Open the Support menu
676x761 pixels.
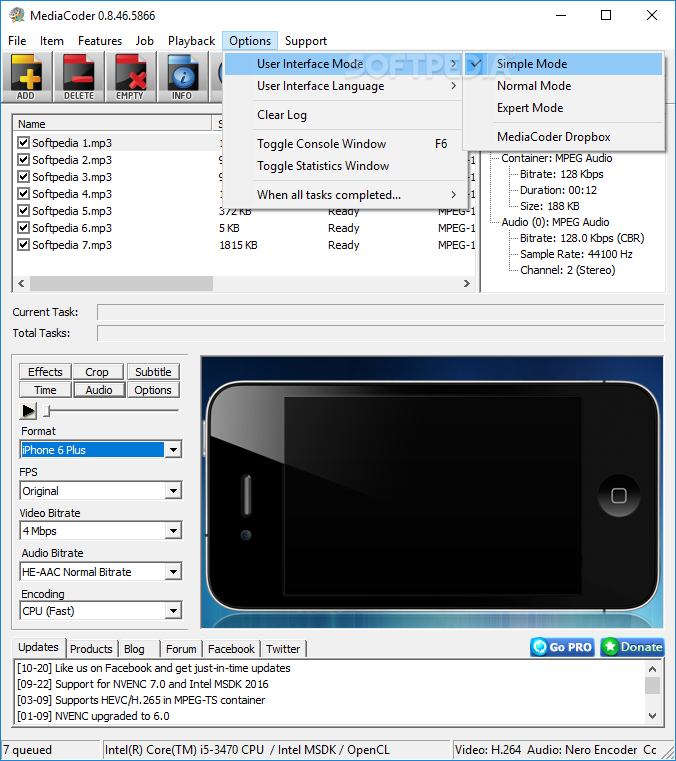point(306,41)
